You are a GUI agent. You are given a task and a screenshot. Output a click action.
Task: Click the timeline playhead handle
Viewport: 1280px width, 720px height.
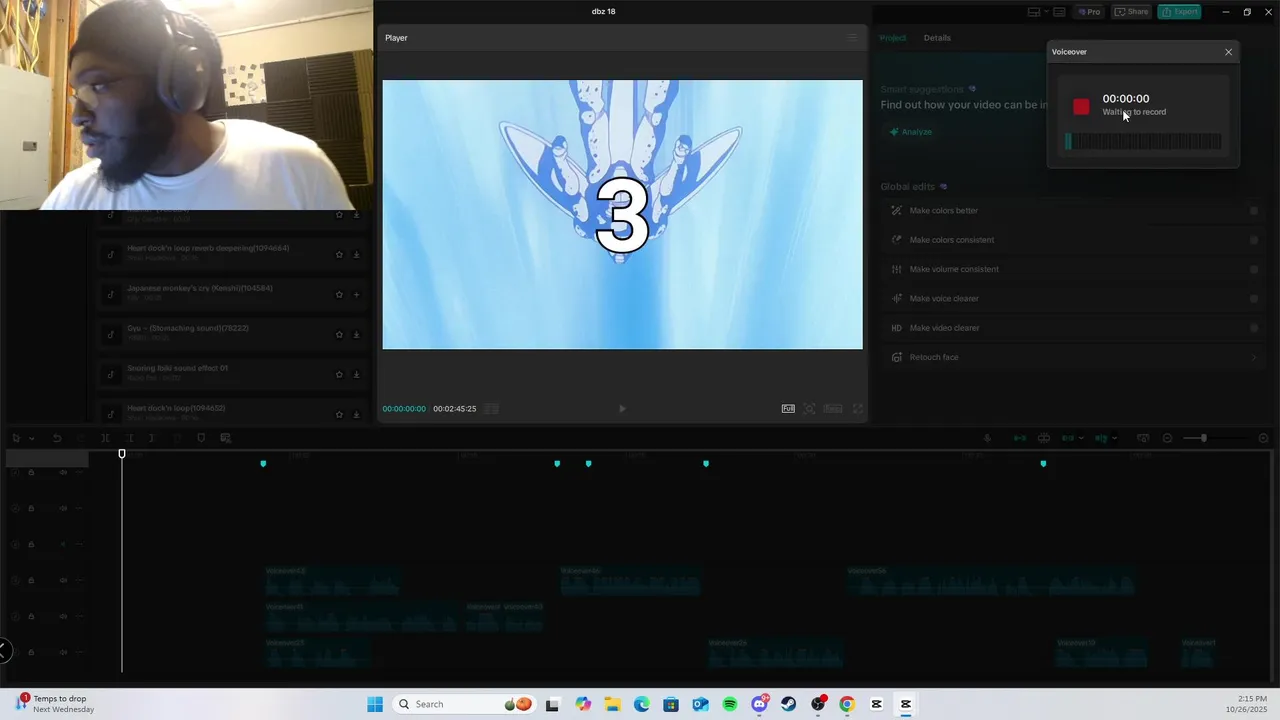tap(122, 454)
